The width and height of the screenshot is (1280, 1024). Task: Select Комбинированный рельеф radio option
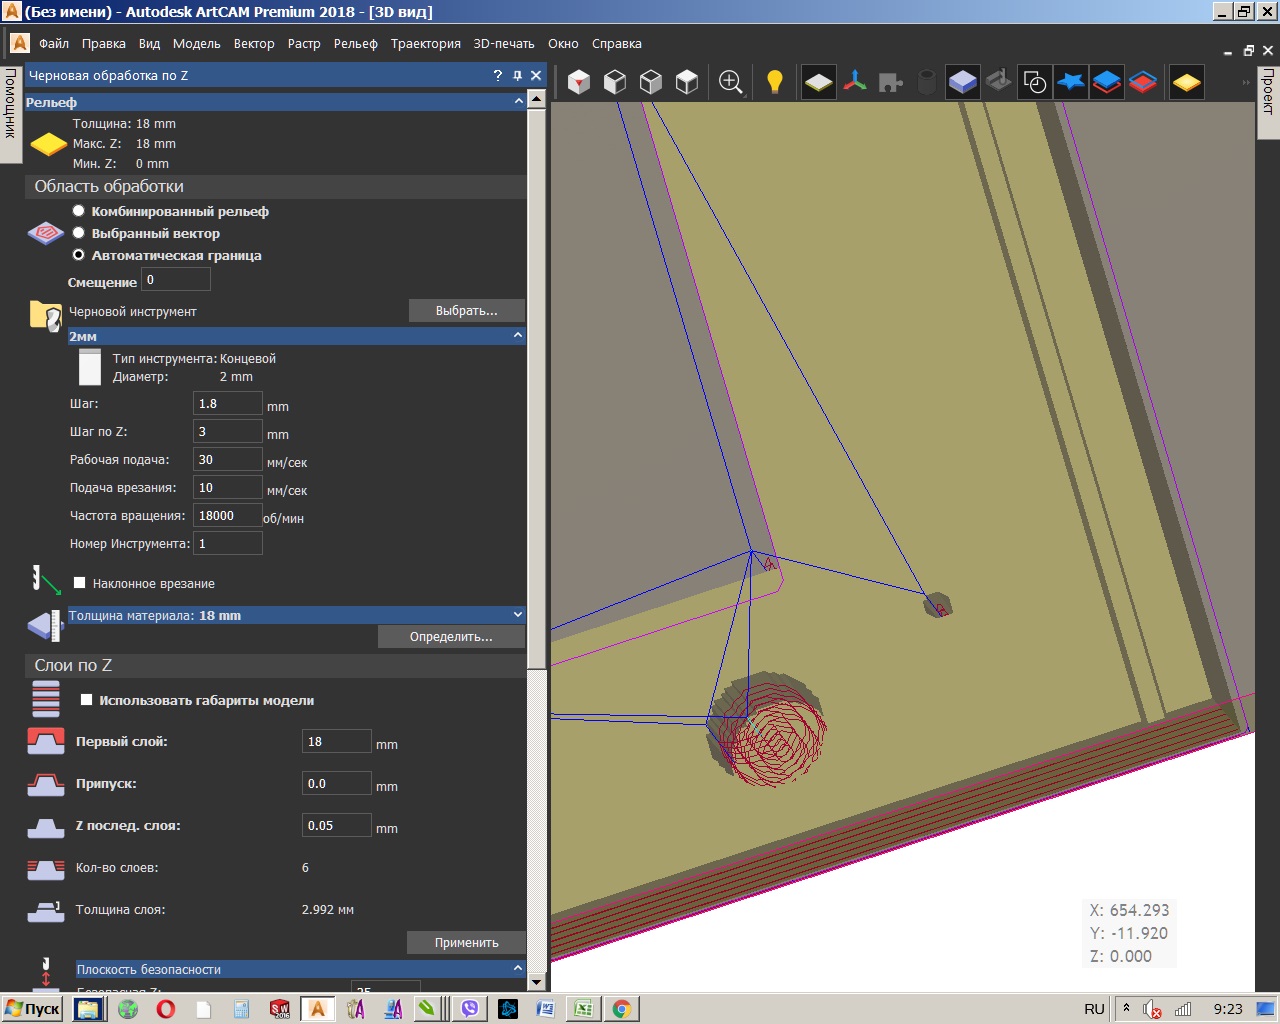(x=78, y=211)
